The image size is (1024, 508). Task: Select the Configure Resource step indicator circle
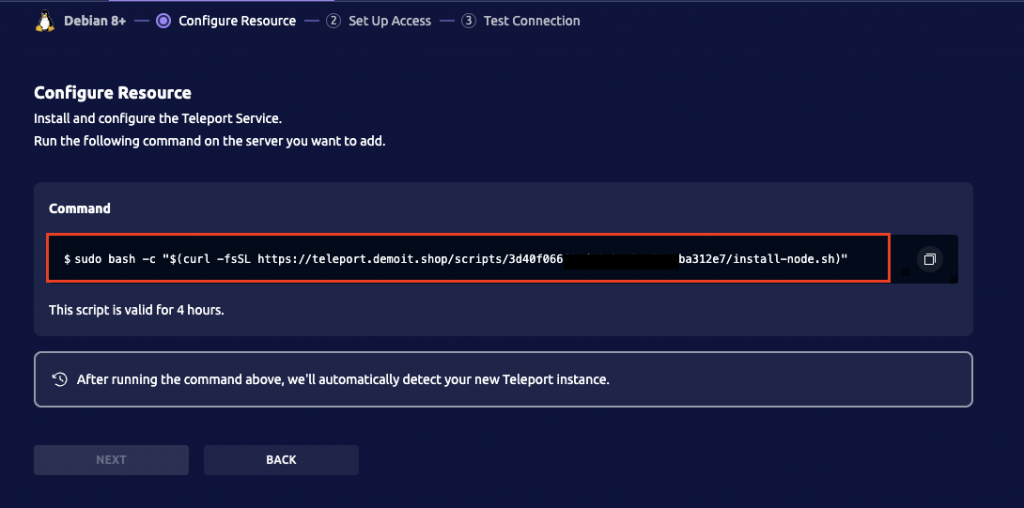(x=164, y=21)
